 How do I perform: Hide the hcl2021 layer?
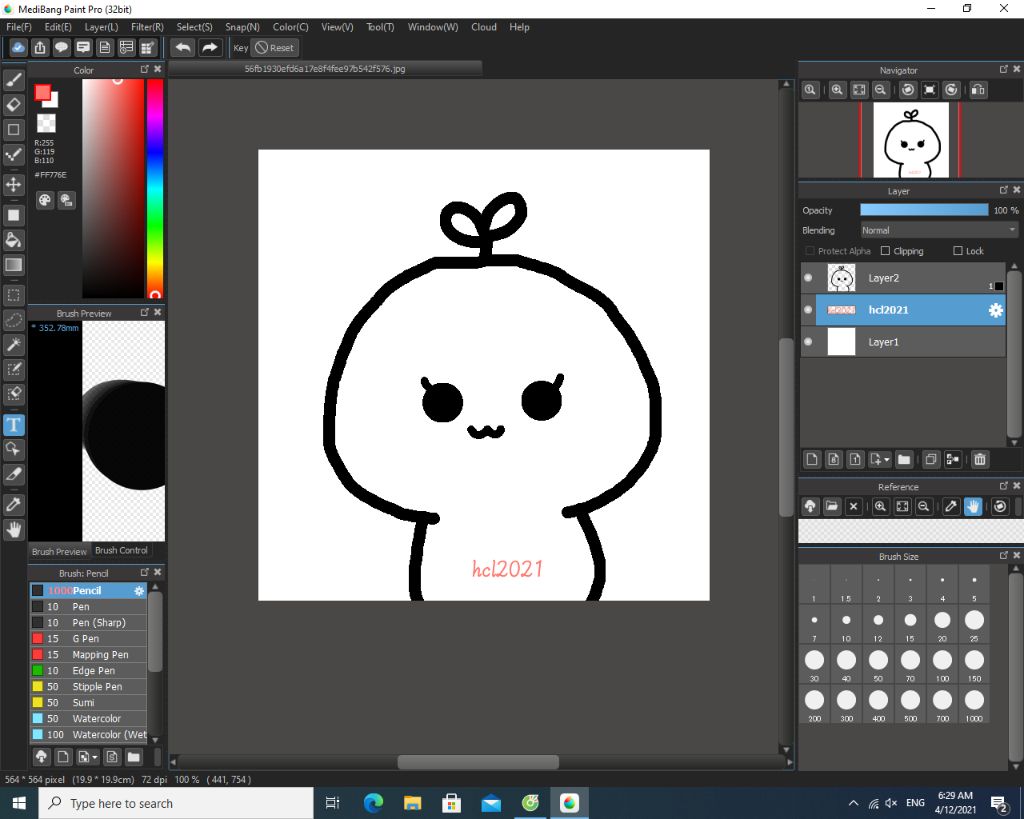tap(808, 310)
